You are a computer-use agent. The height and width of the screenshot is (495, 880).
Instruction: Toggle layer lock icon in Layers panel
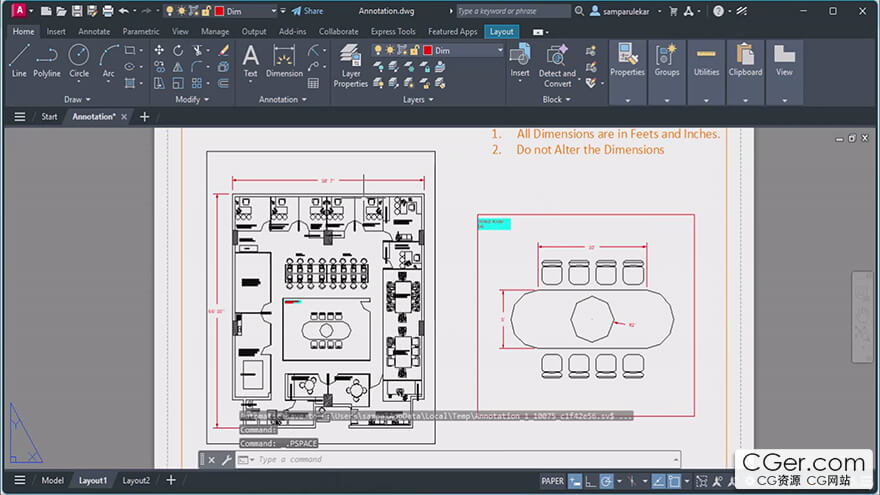pos(414,51)
